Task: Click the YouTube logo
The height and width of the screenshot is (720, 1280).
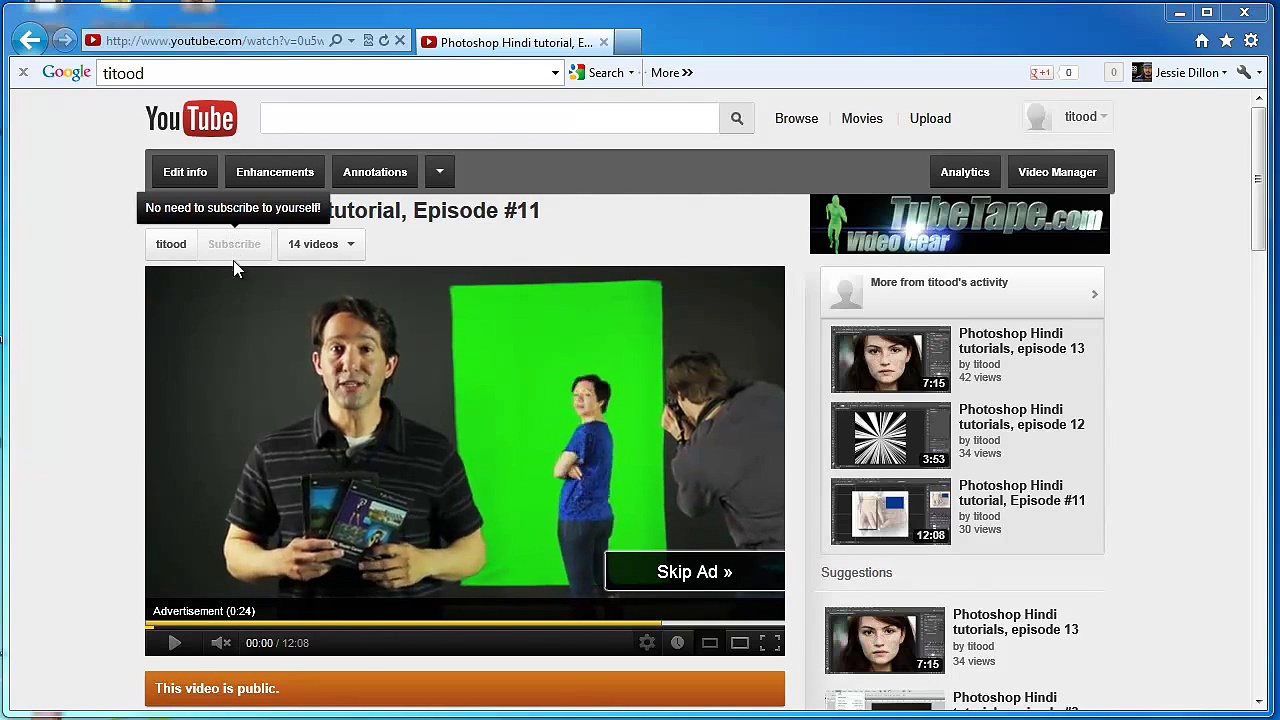Action: [x=191, y=118]
